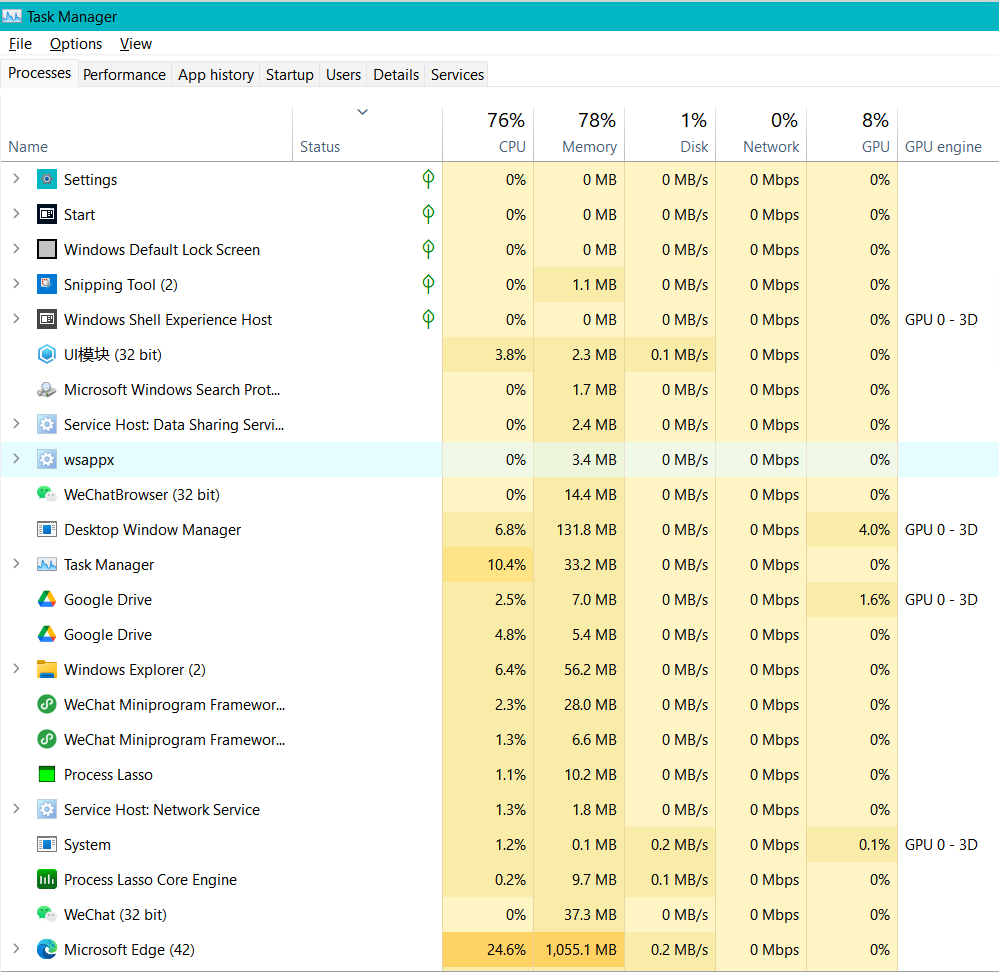Click the Google Drive icon using 5.4 MB

coord(47,635)
